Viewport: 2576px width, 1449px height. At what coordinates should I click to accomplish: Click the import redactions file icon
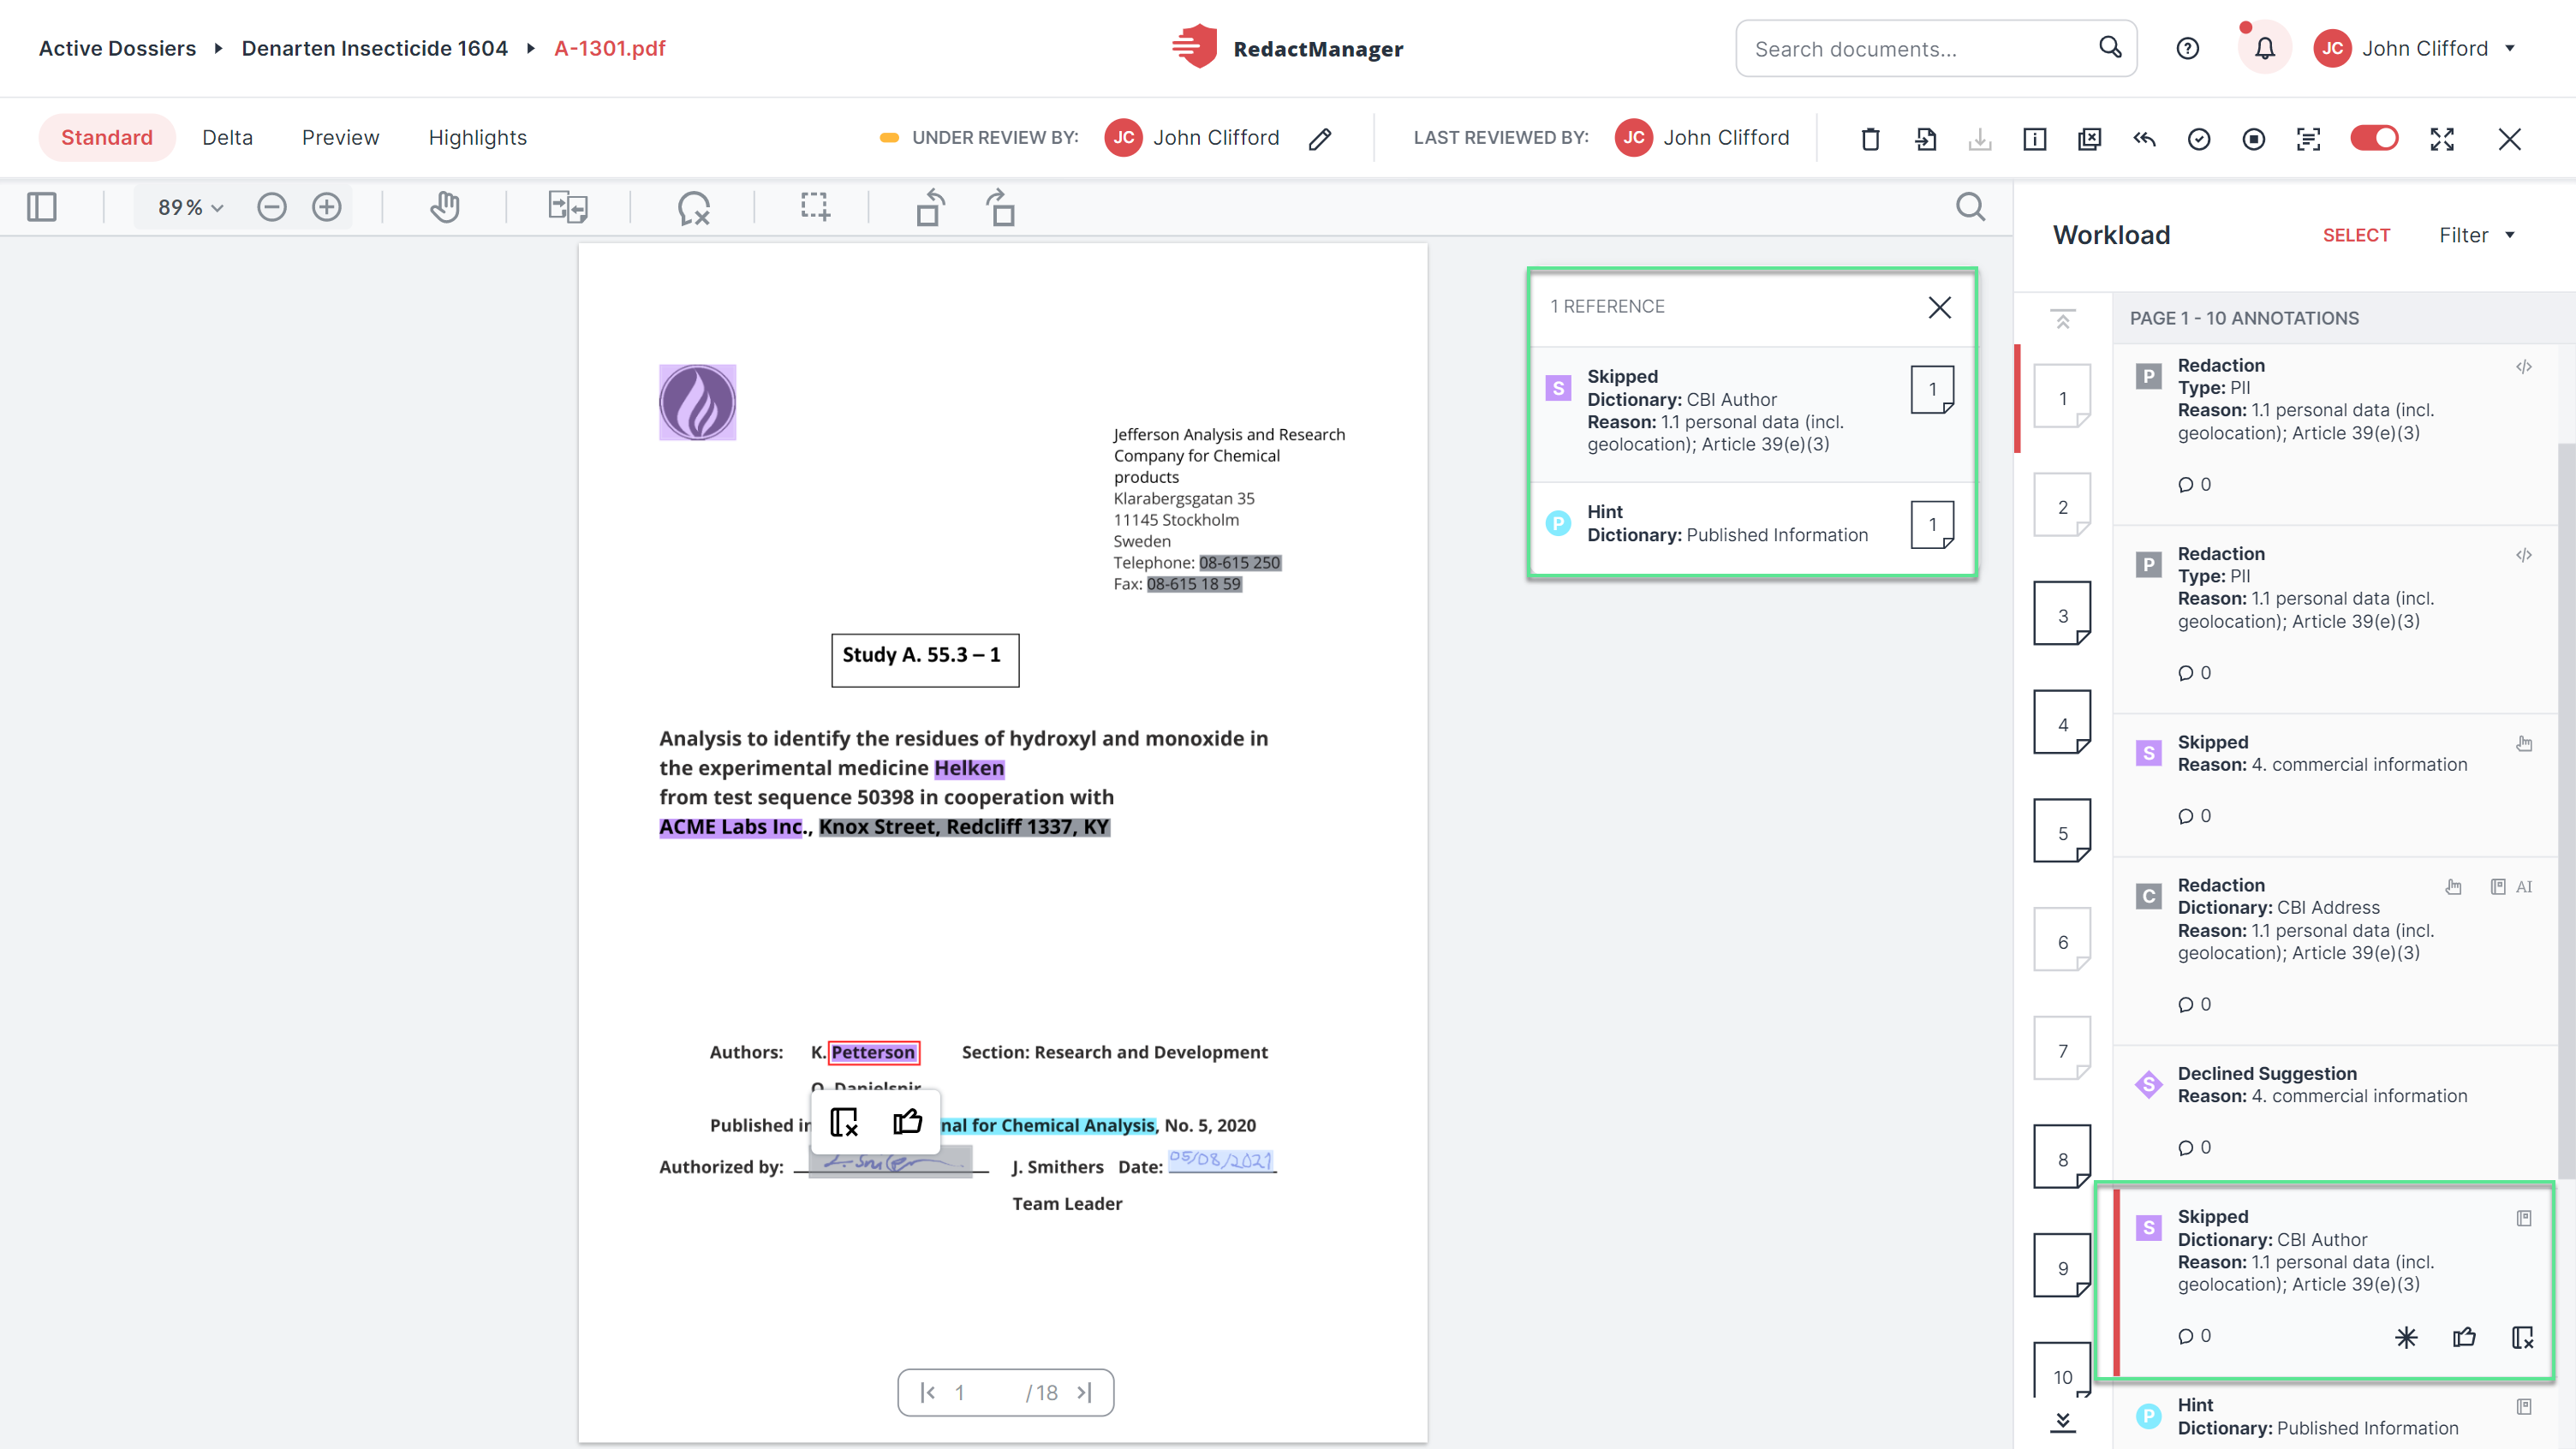1925,139
